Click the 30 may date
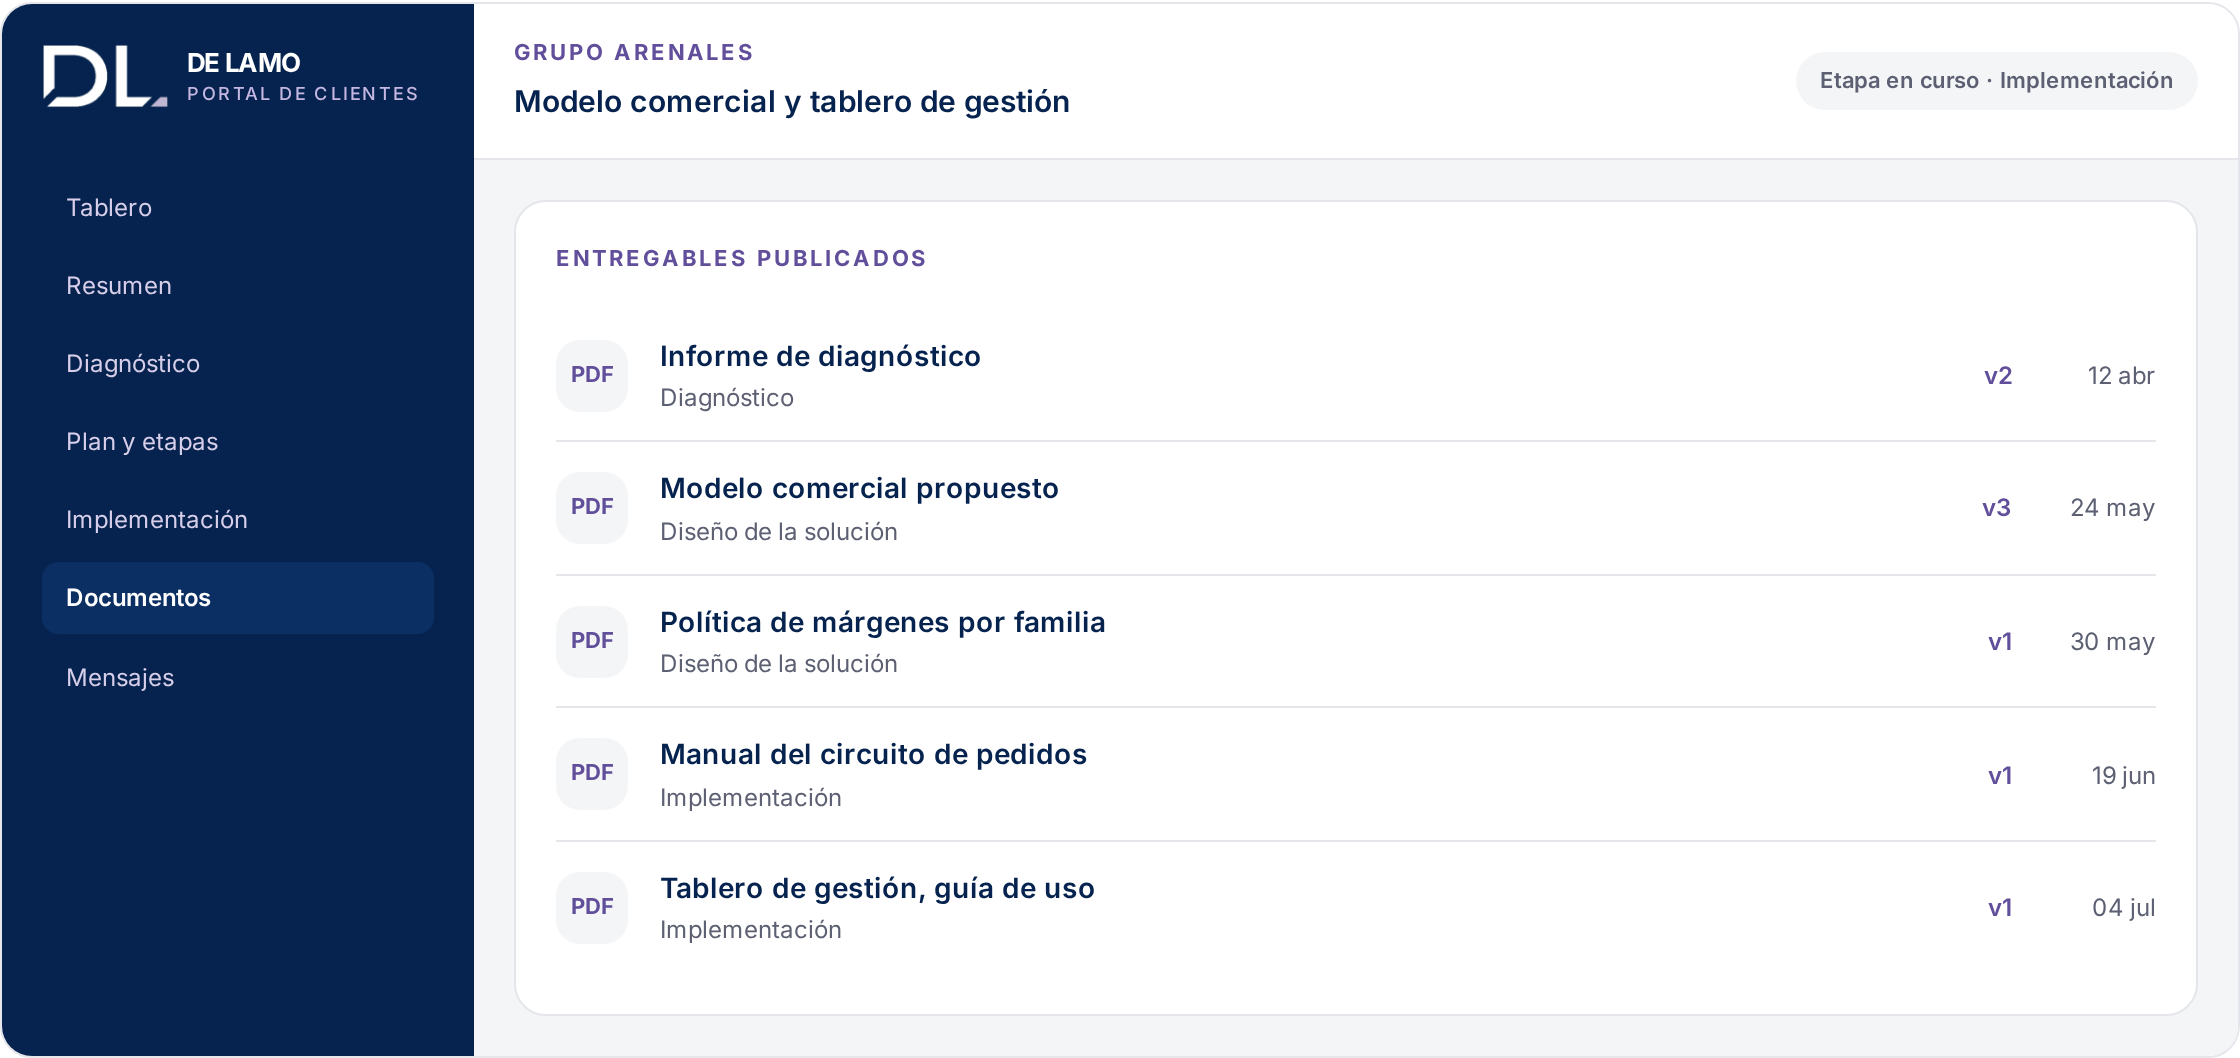Viewport: 2240px width, 1058px height. click(x=2113, y=642)
